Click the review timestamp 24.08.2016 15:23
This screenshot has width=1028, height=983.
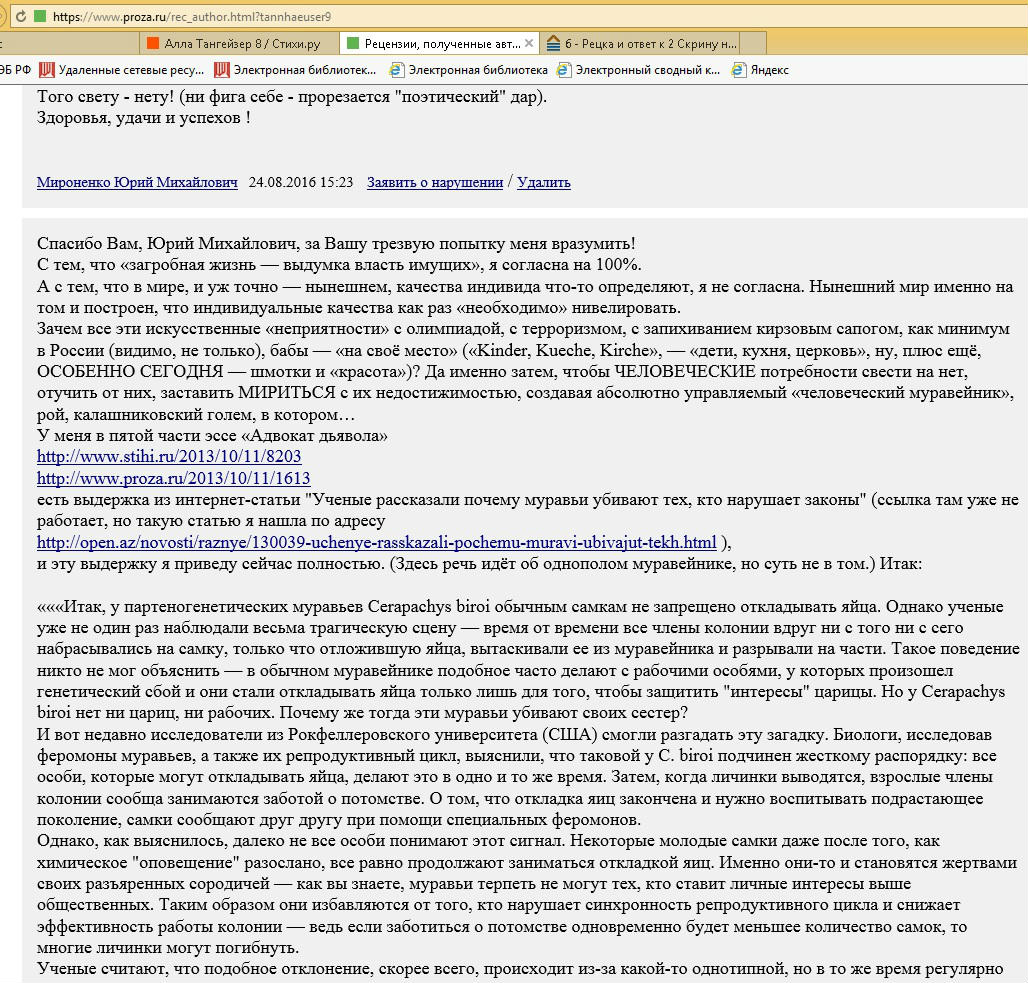[301, 182]
